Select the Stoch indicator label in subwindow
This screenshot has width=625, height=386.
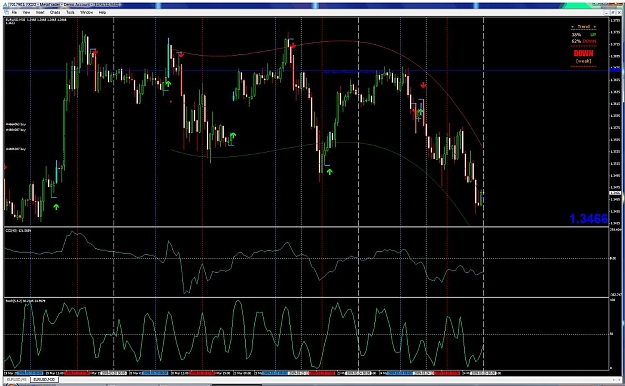click(25, 301)
